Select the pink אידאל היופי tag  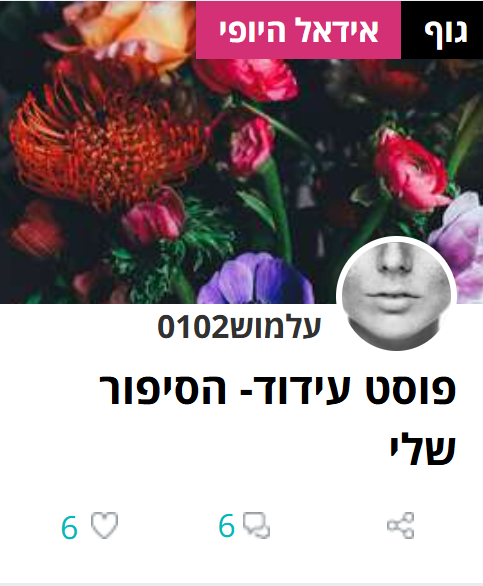[x=298, y=30]
